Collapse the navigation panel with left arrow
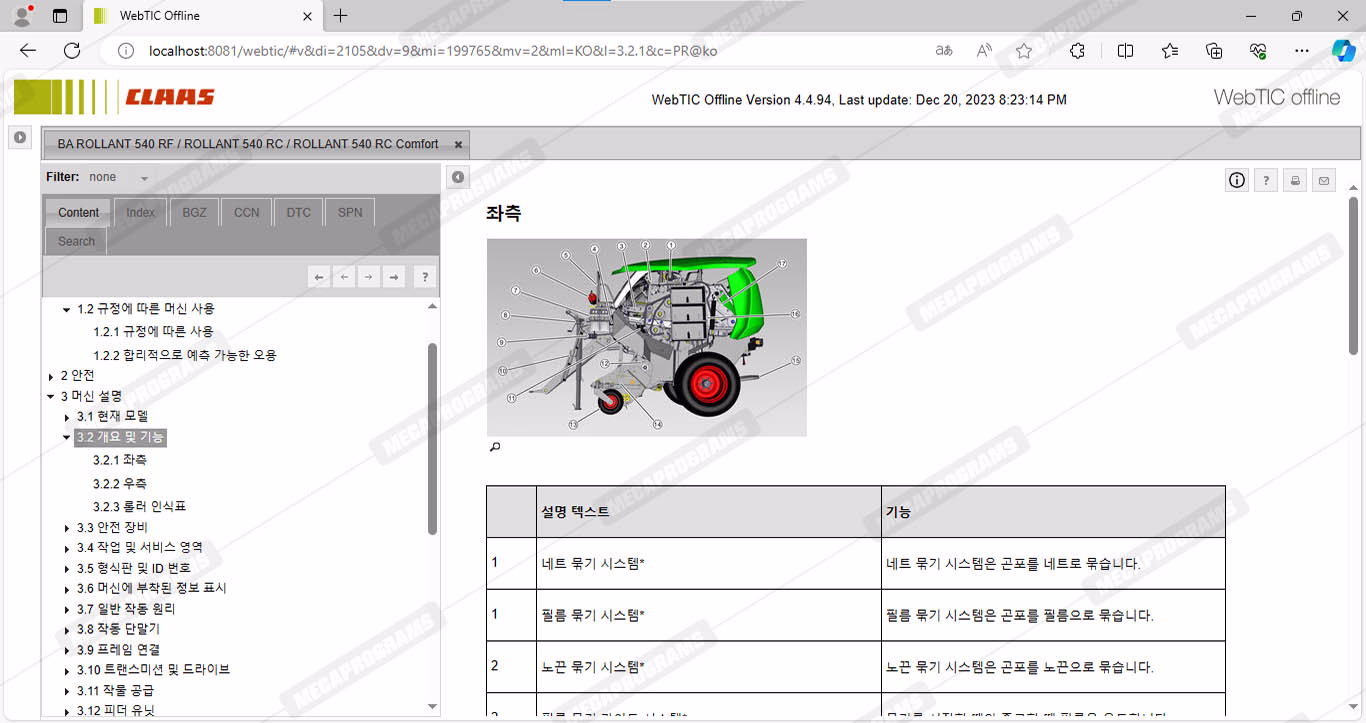 [457, 177]
